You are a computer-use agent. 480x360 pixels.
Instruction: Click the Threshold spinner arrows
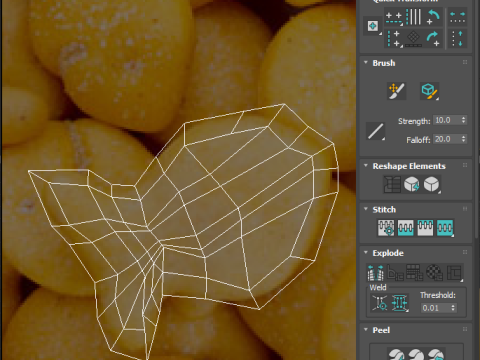click(x=453, y=308)
